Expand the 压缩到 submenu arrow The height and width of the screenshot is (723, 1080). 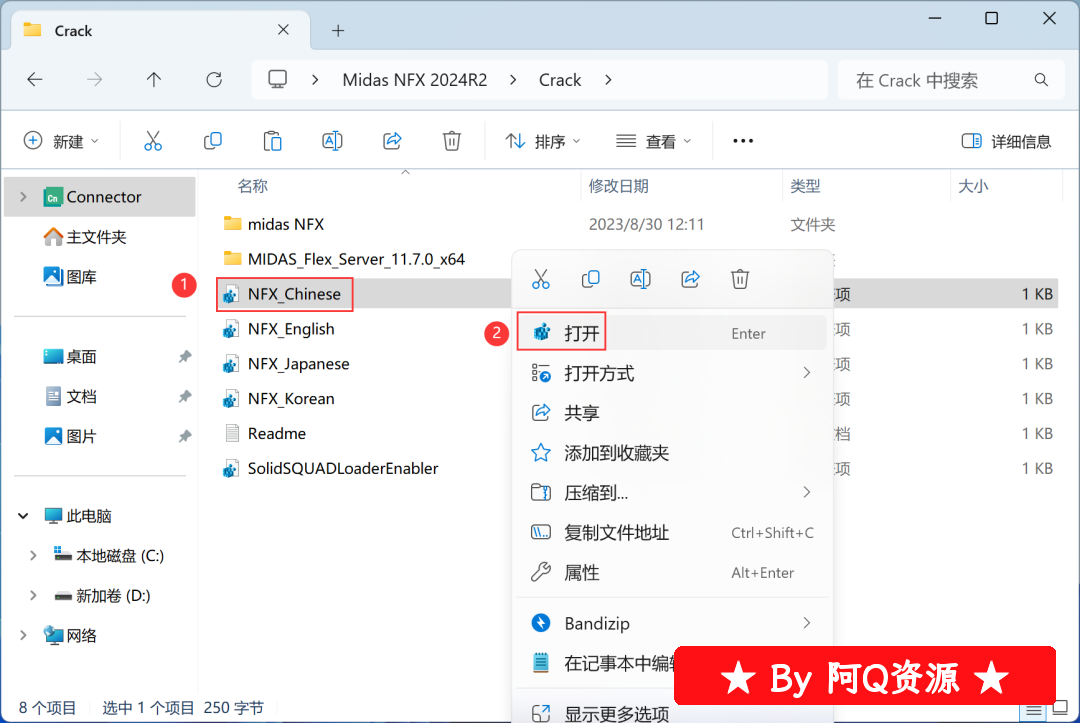(807, 492)
